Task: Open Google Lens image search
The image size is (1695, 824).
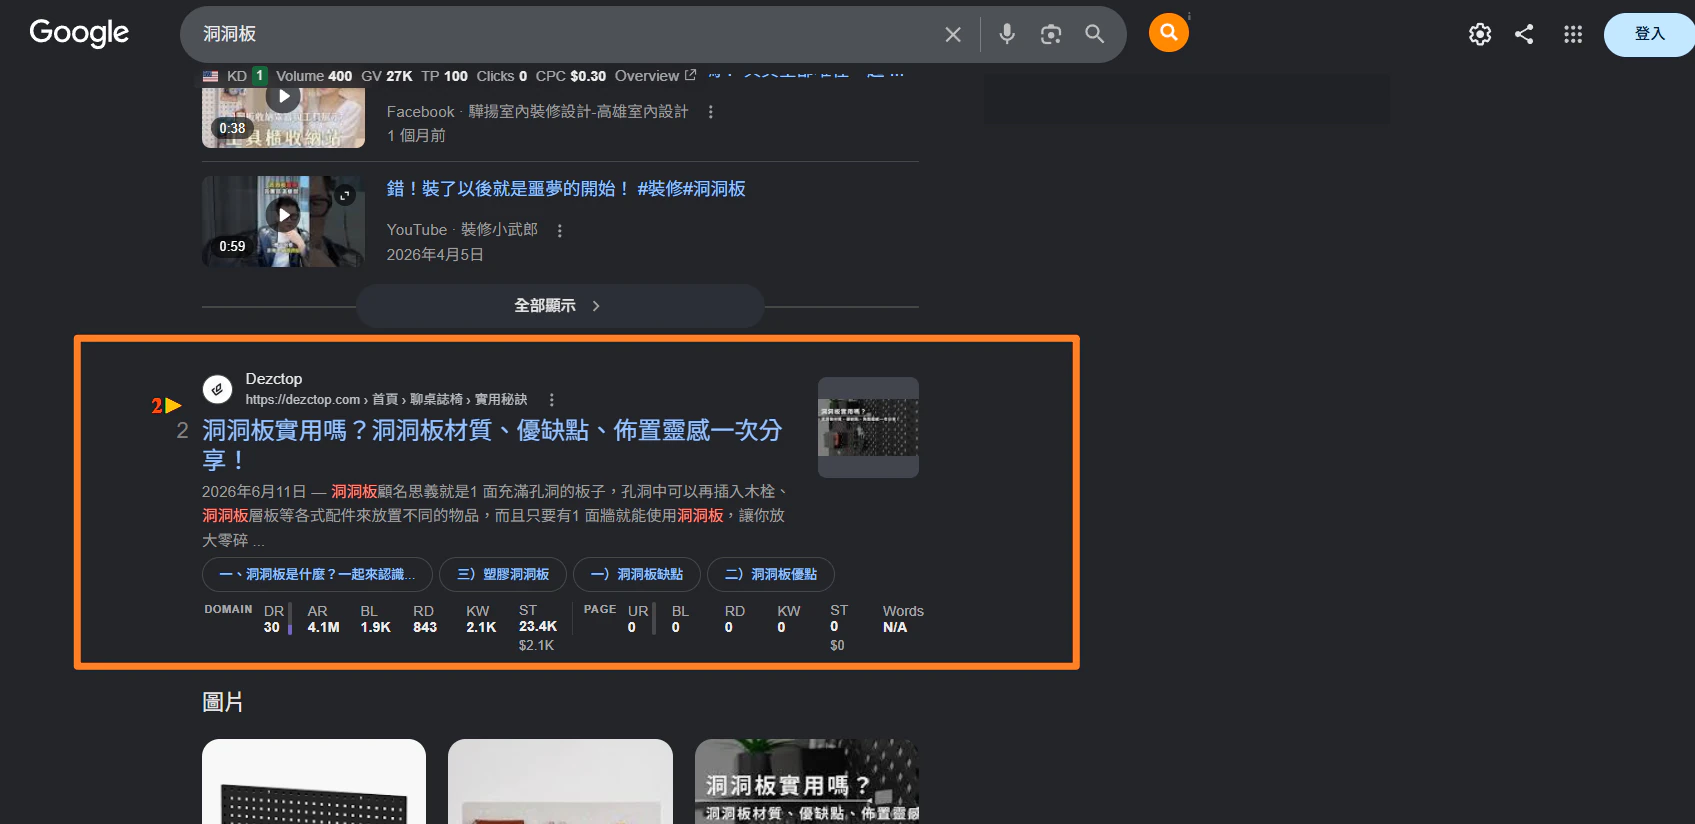Action: (x=1050, y=34)
